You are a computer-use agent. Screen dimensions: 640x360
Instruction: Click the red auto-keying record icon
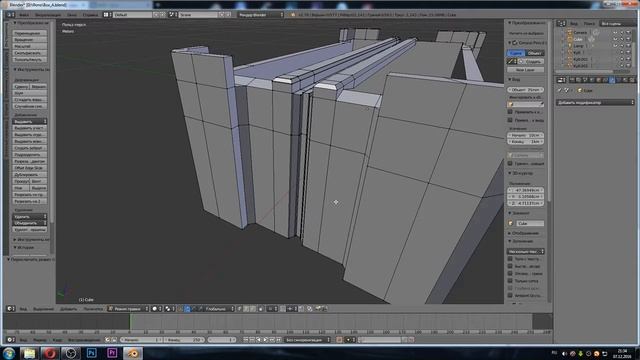pyautogui.click(x=339, y=340)
